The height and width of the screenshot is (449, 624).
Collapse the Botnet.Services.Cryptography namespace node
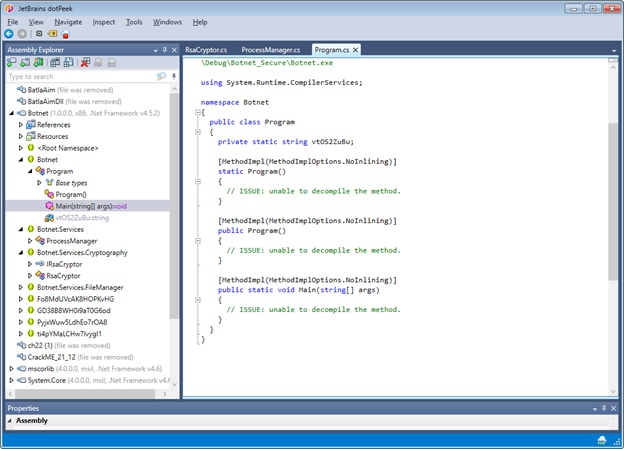[21, 252]
